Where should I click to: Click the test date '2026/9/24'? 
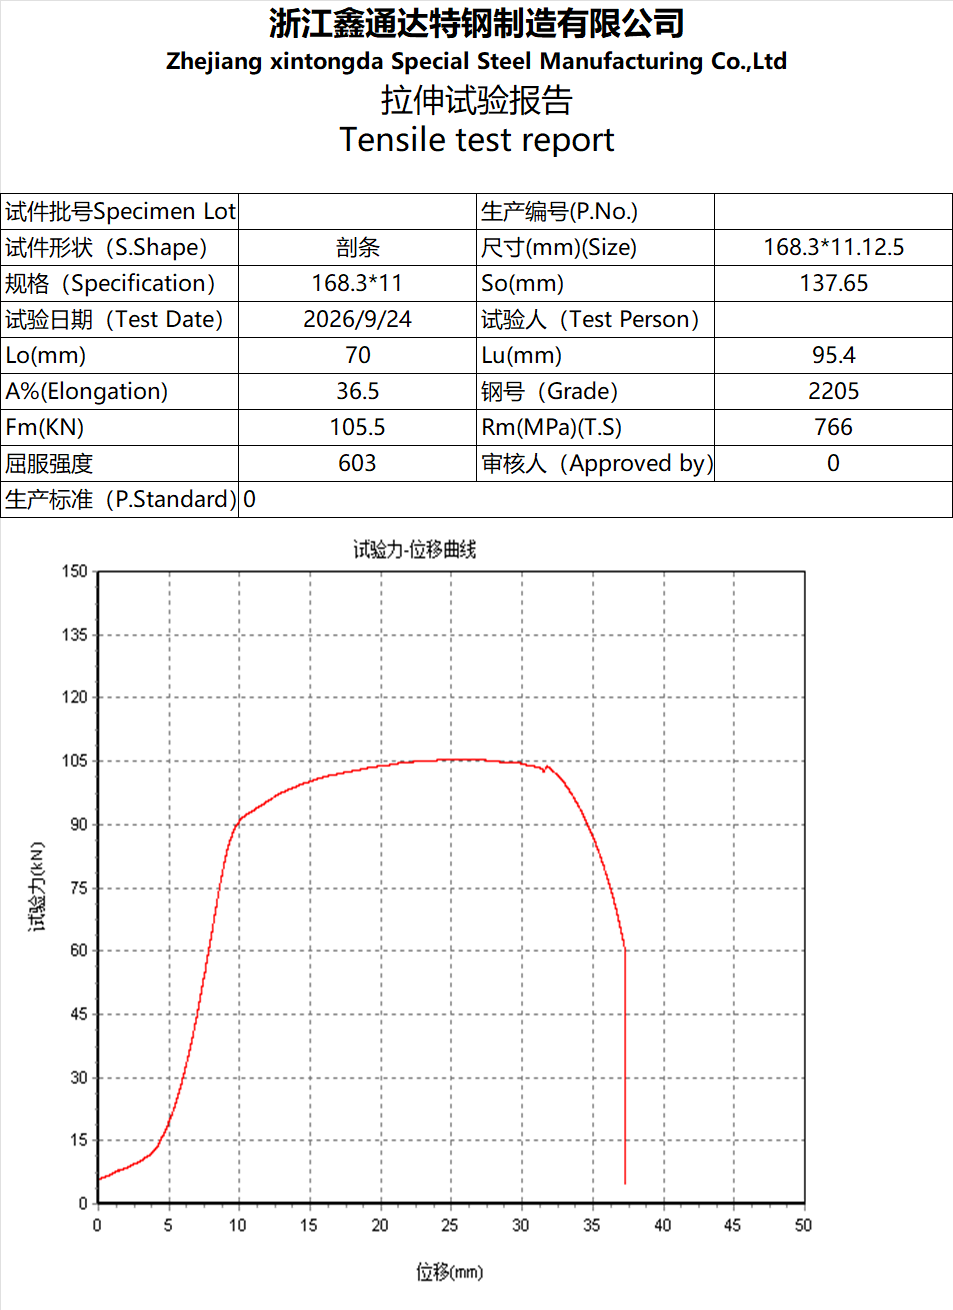click(x=357, y=320)
